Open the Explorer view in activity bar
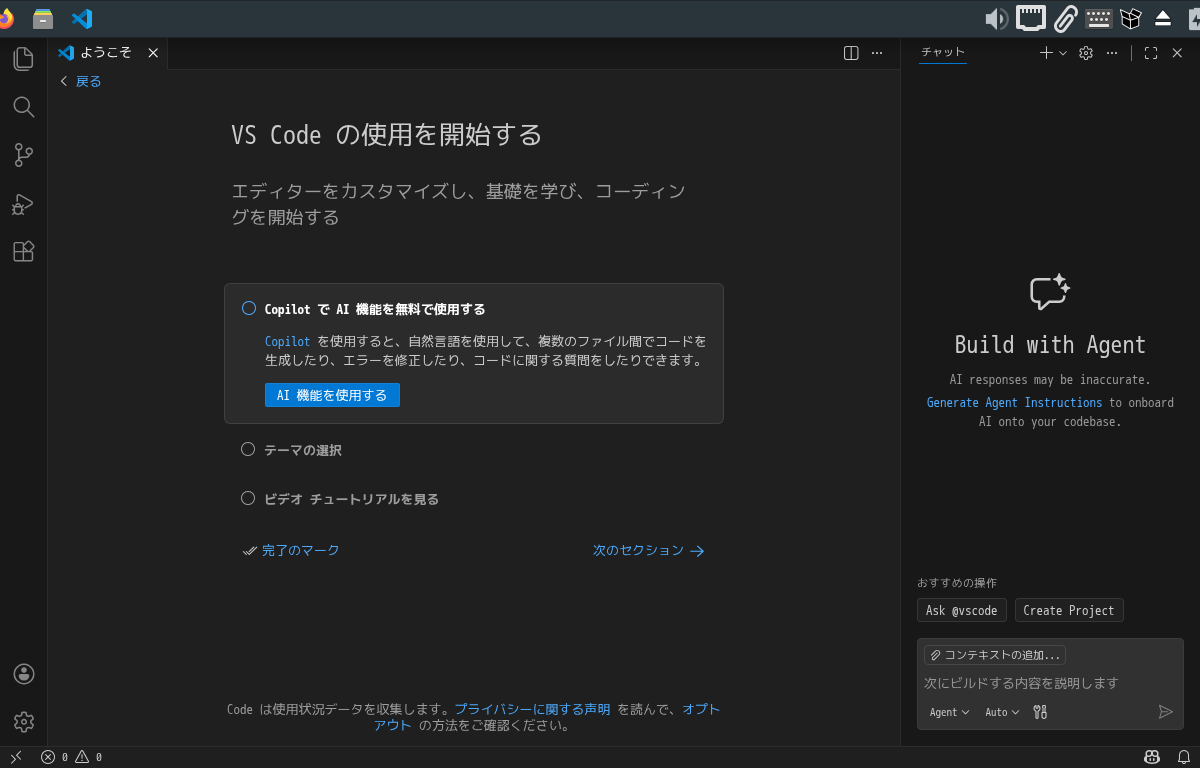Screen dimensions: 1200x768 (23, 59)
